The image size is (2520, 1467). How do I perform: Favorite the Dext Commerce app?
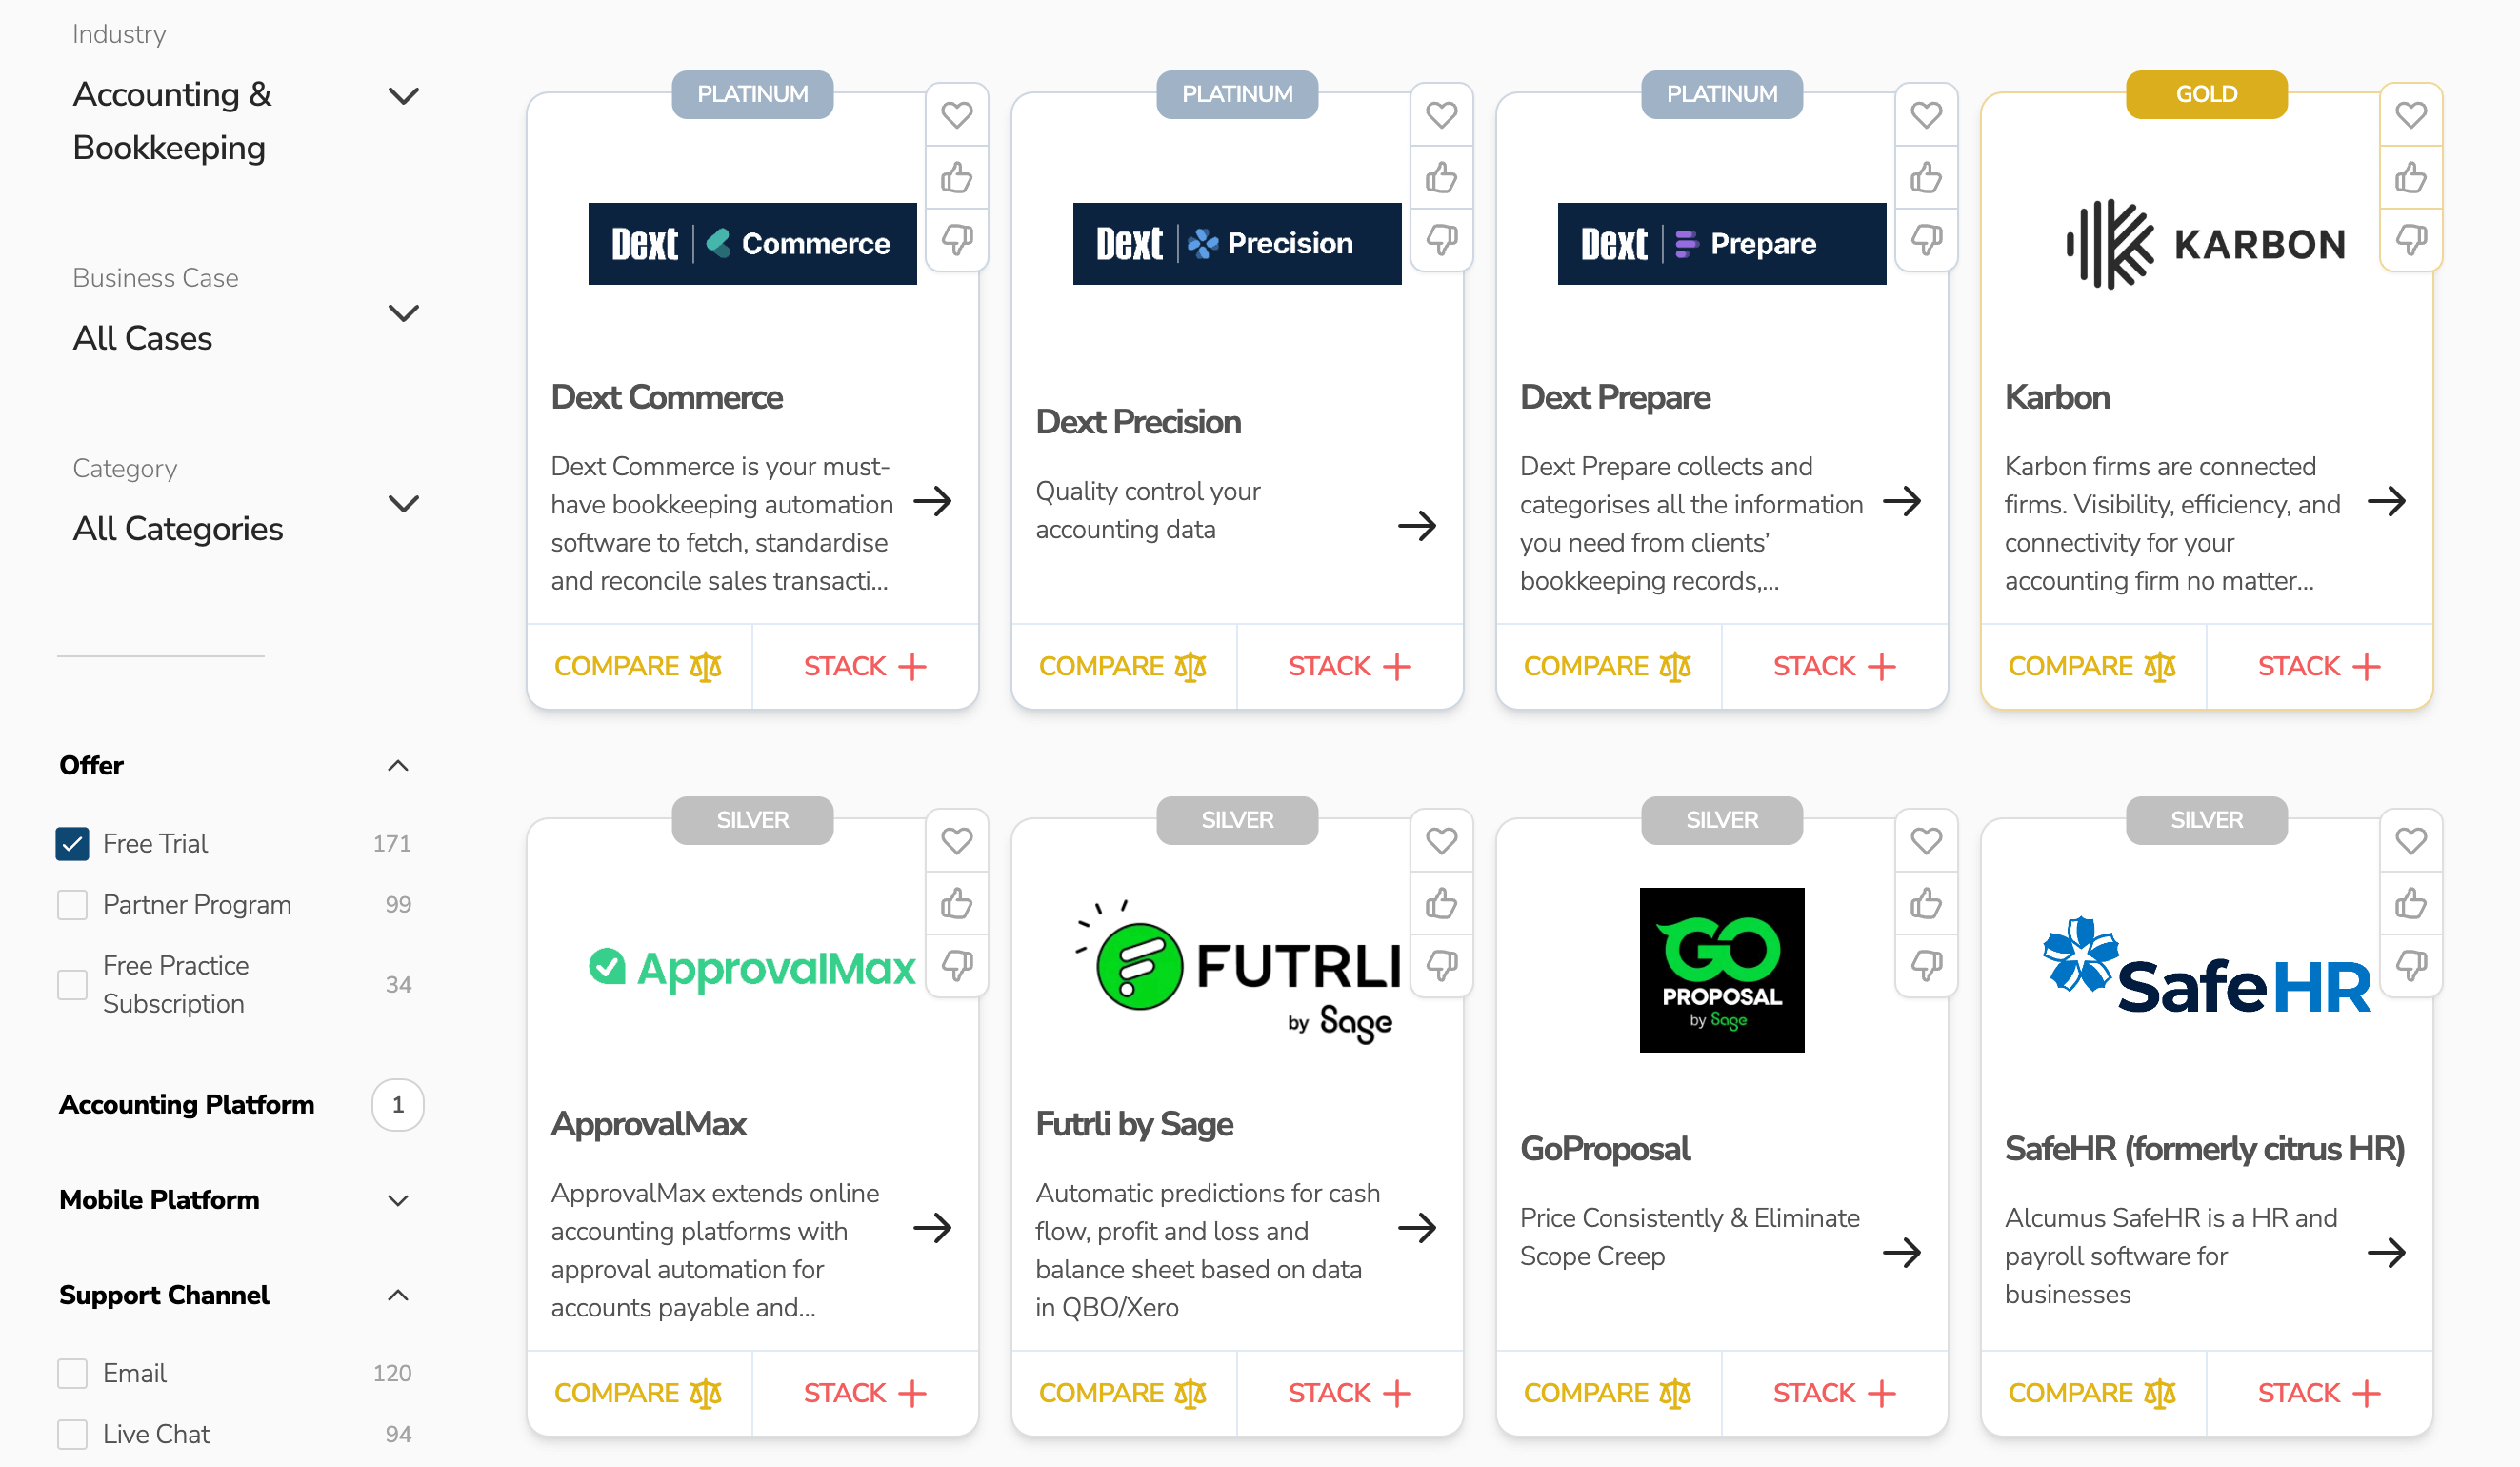(x=957, y=115)
